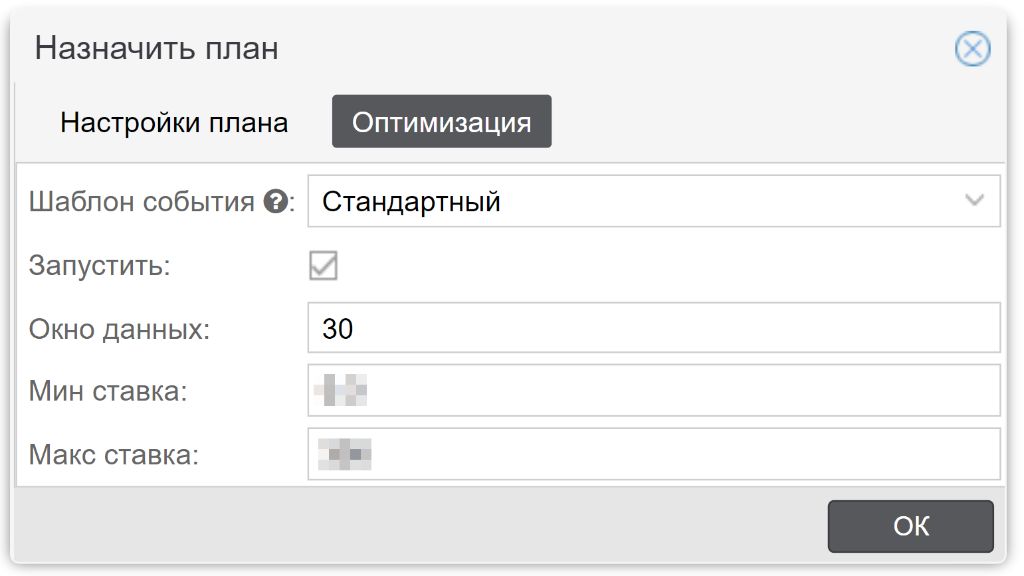Click the Макс ставка label
The image size is (1024, 576).
[114, 455]
